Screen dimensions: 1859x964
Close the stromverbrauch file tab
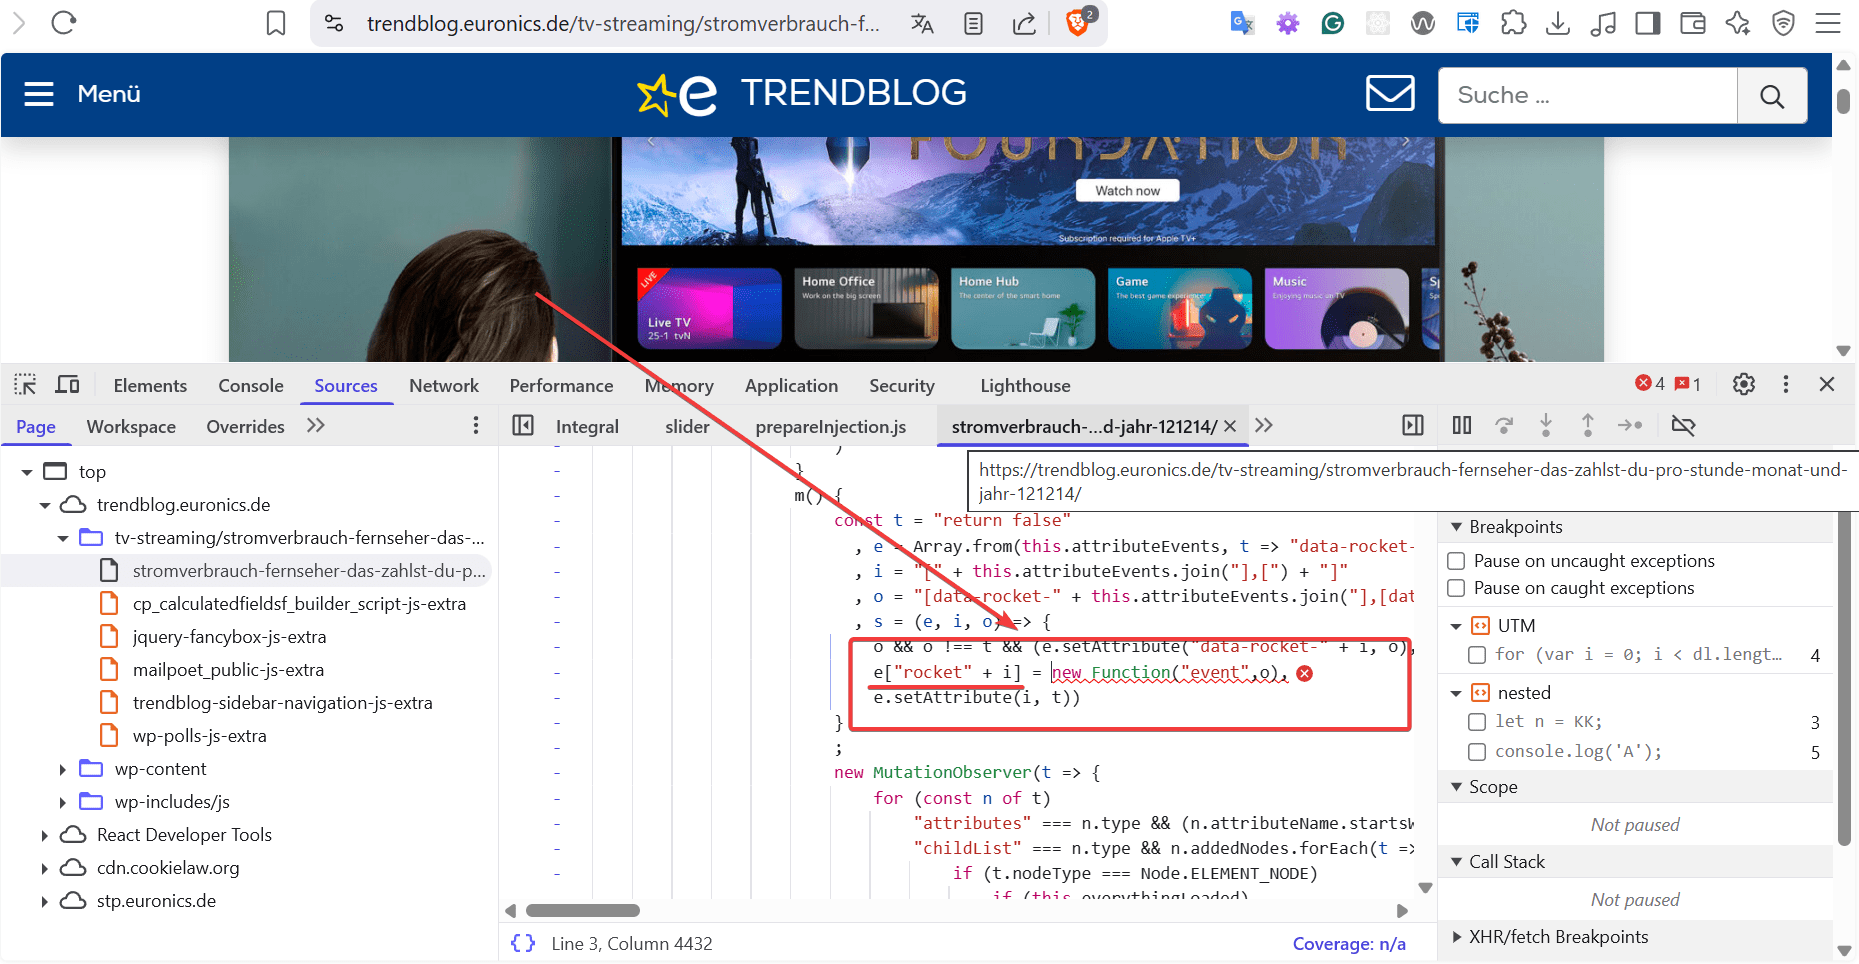1230,426
